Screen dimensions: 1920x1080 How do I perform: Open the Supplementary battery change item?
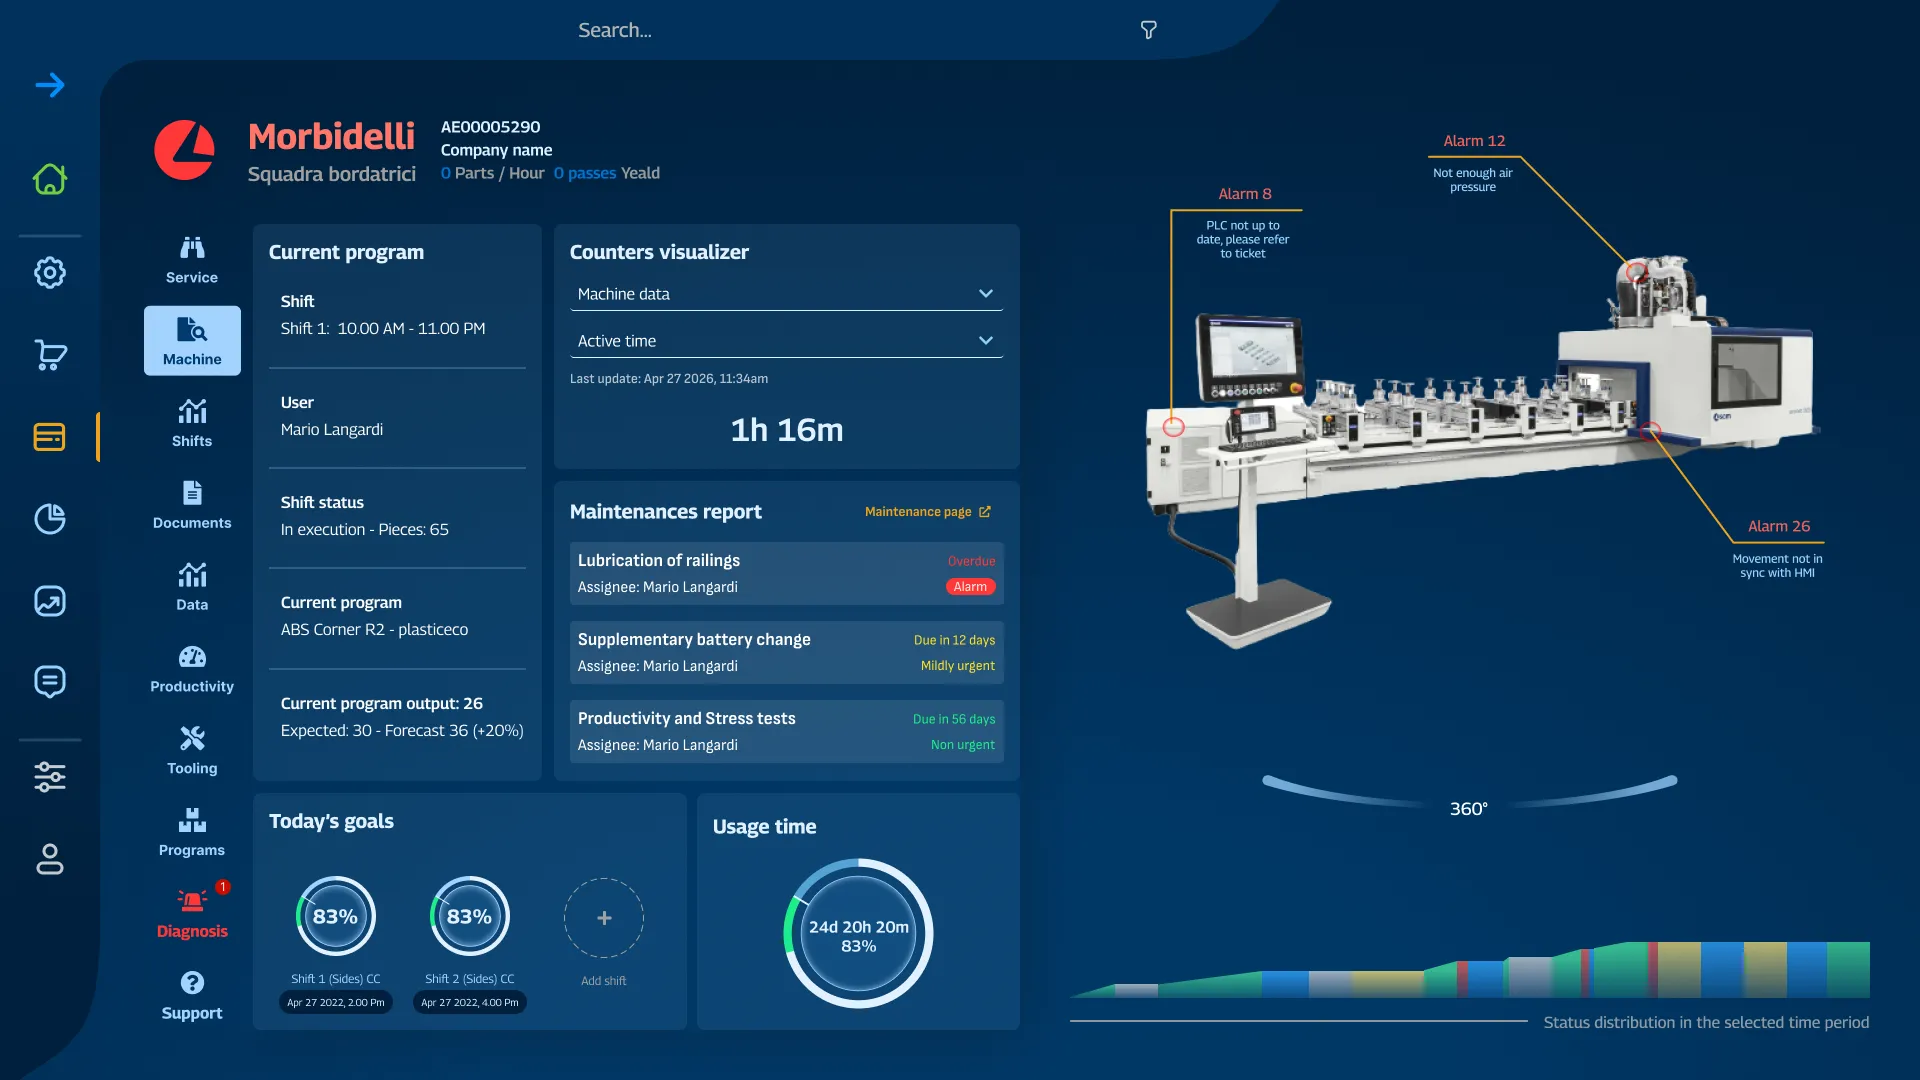[x=786, y=652]
